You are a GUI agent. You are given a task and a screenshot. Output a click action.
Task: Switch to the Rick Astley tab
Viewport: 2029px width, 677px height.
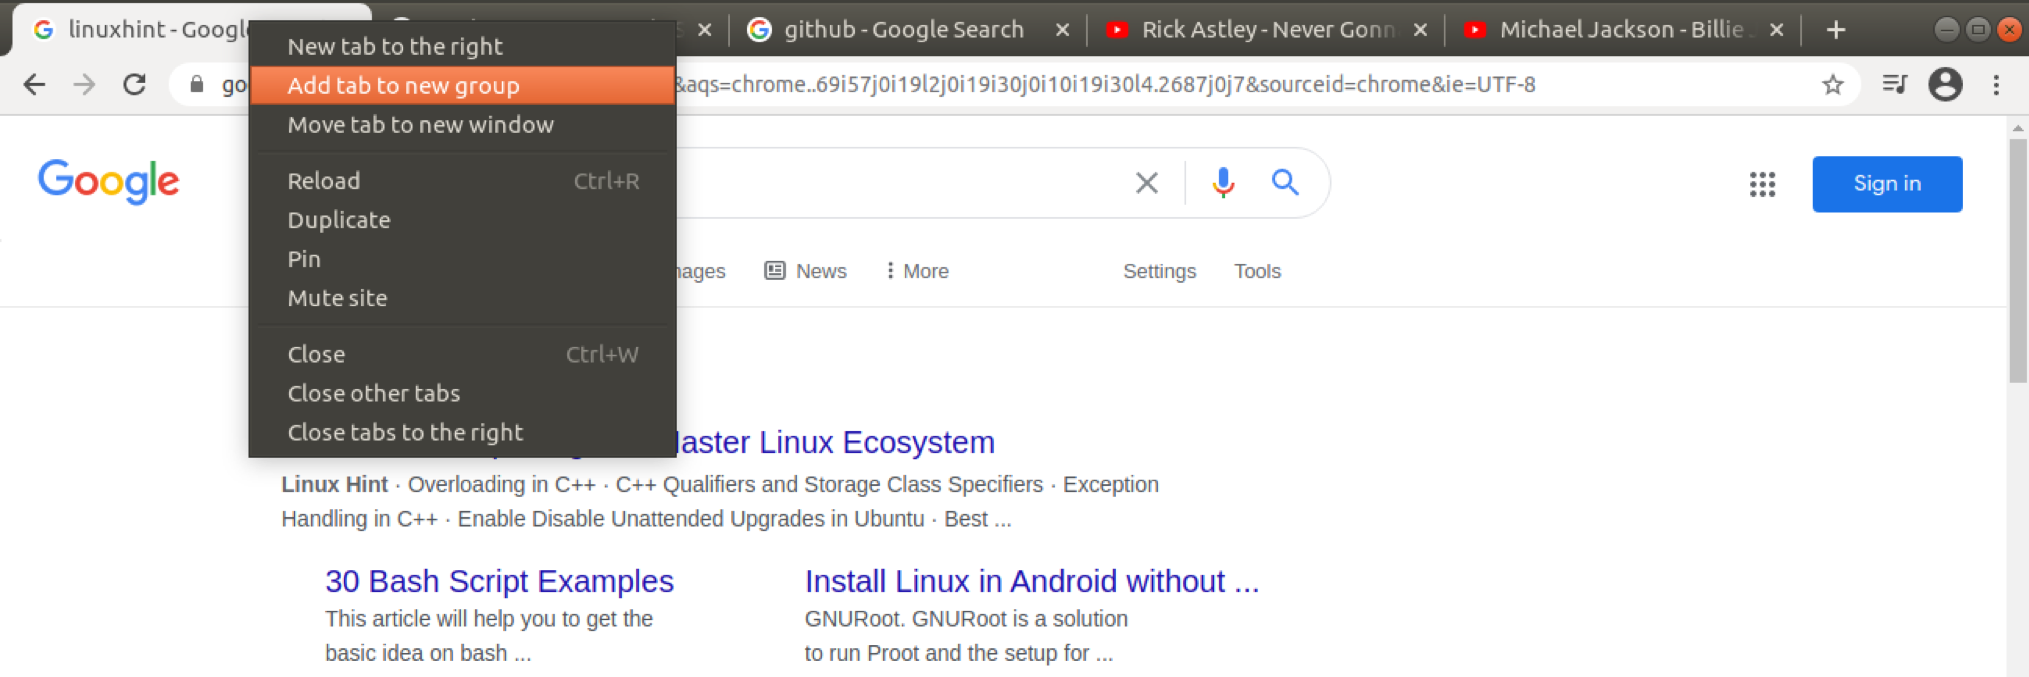(x=1266, y=30)
